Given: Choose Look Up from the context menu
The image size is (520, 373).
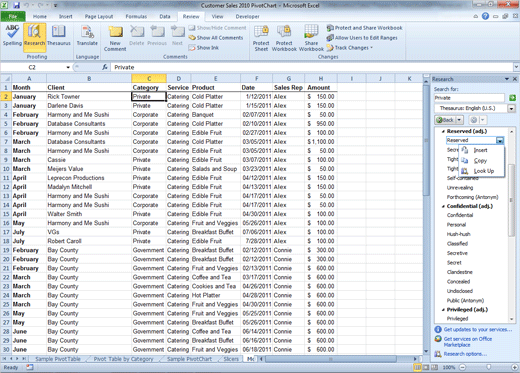Looking at the screenshot, I should point(481,171).
